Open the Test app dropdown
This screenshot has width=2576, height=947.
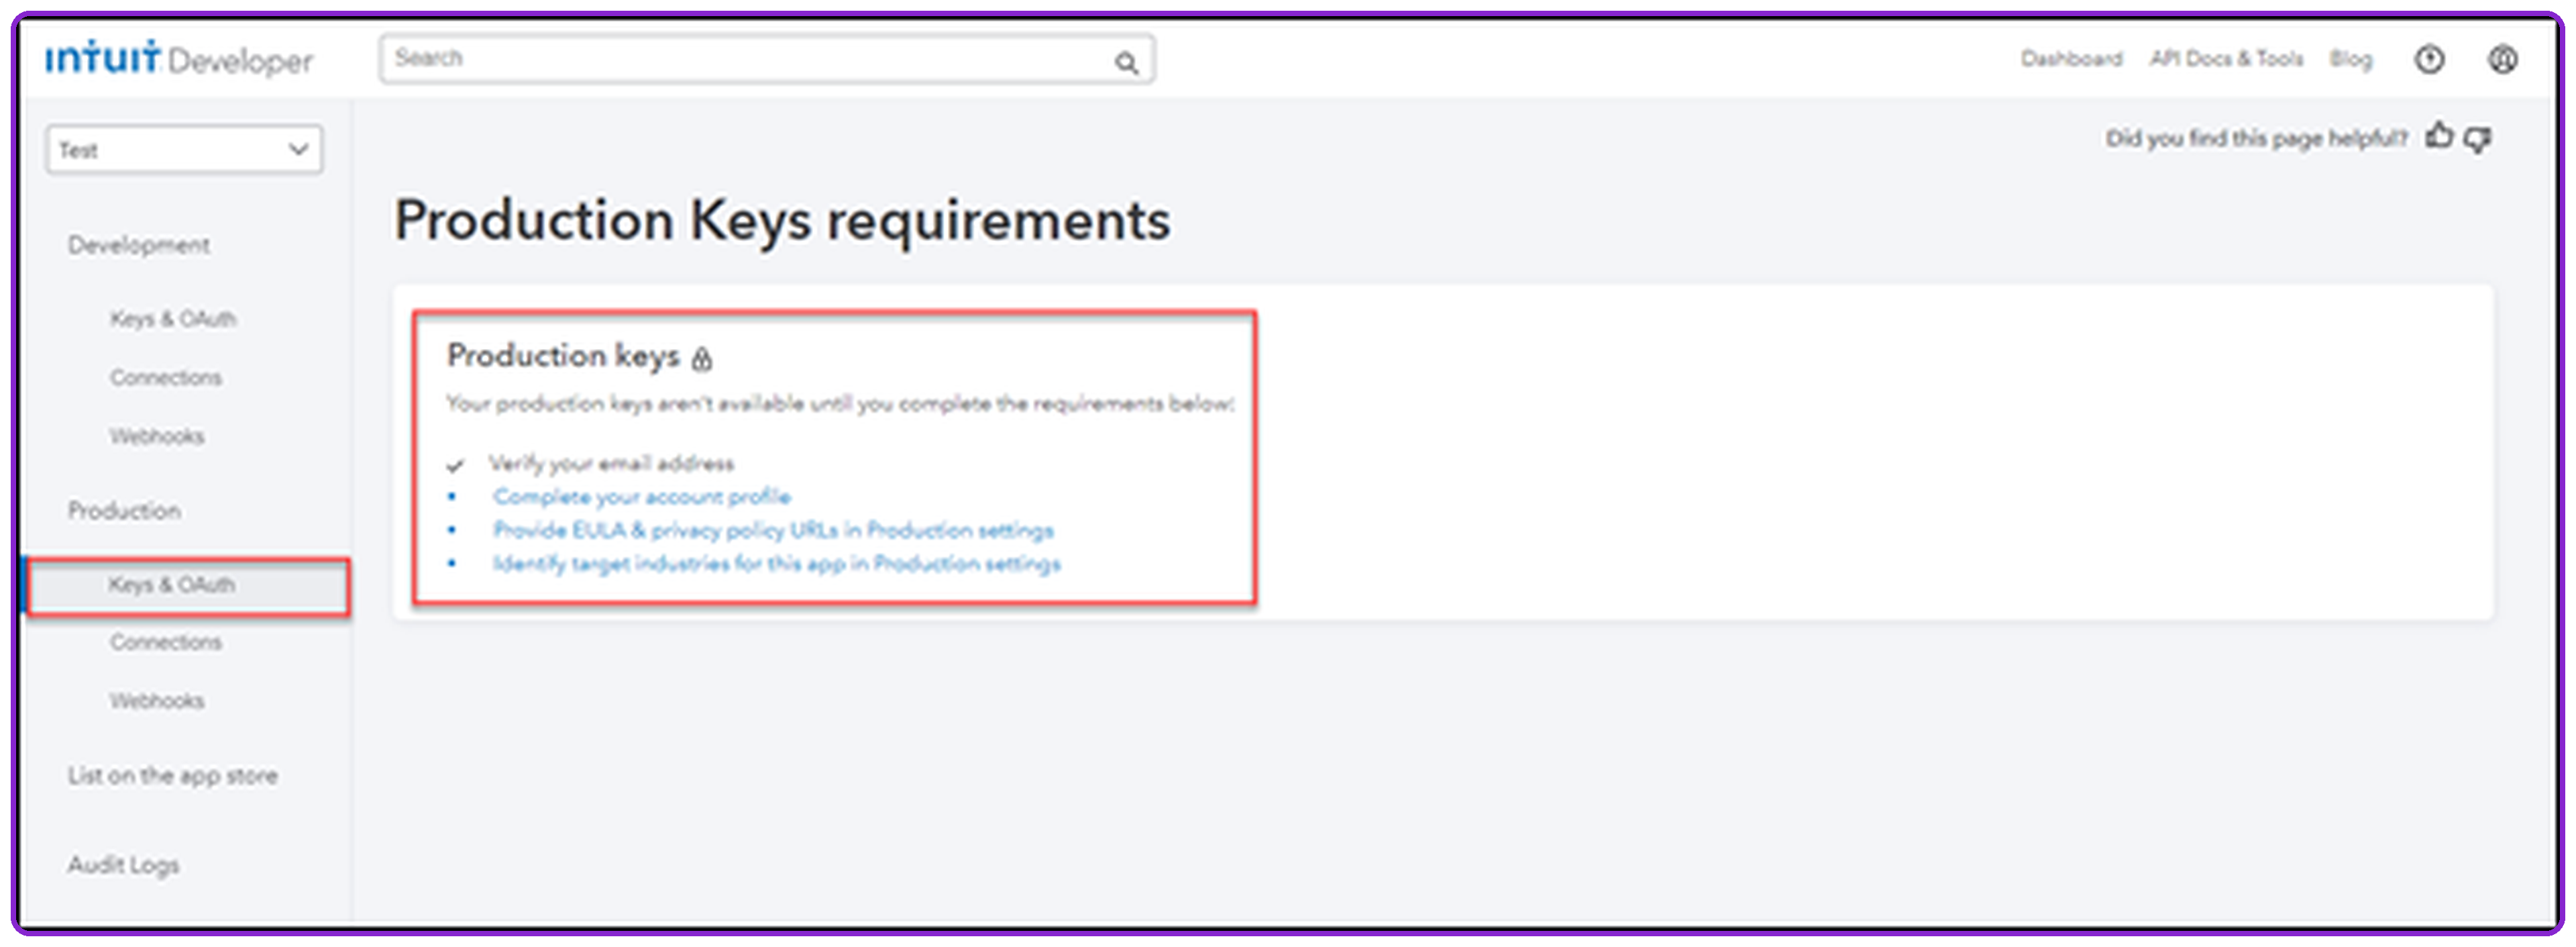(x=184, y=150)
